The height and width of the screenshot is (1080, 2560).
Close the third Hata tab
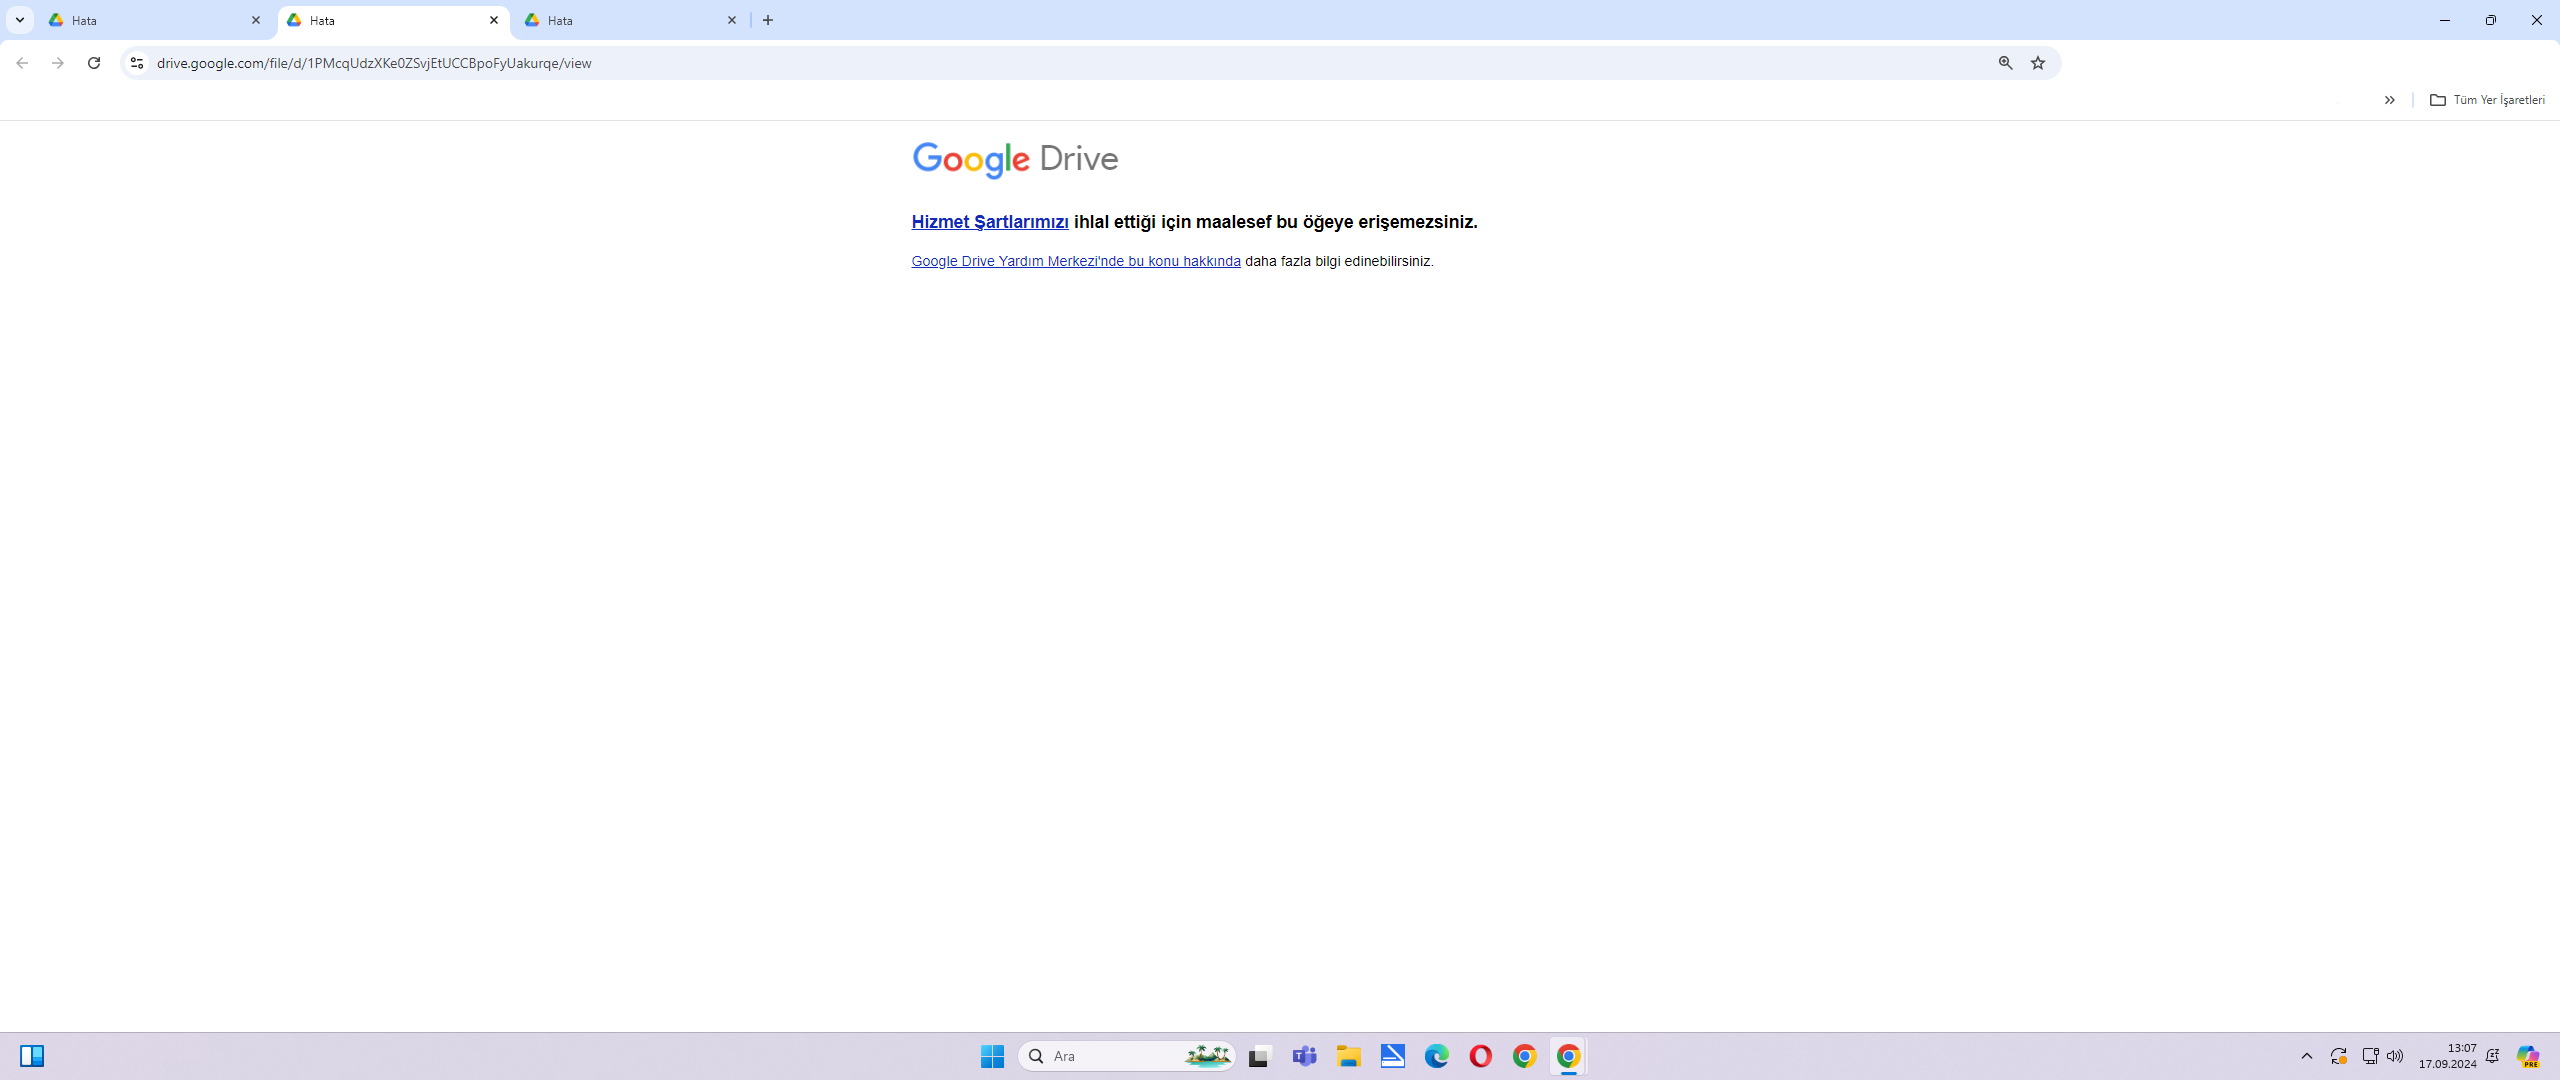pos(732,20)
